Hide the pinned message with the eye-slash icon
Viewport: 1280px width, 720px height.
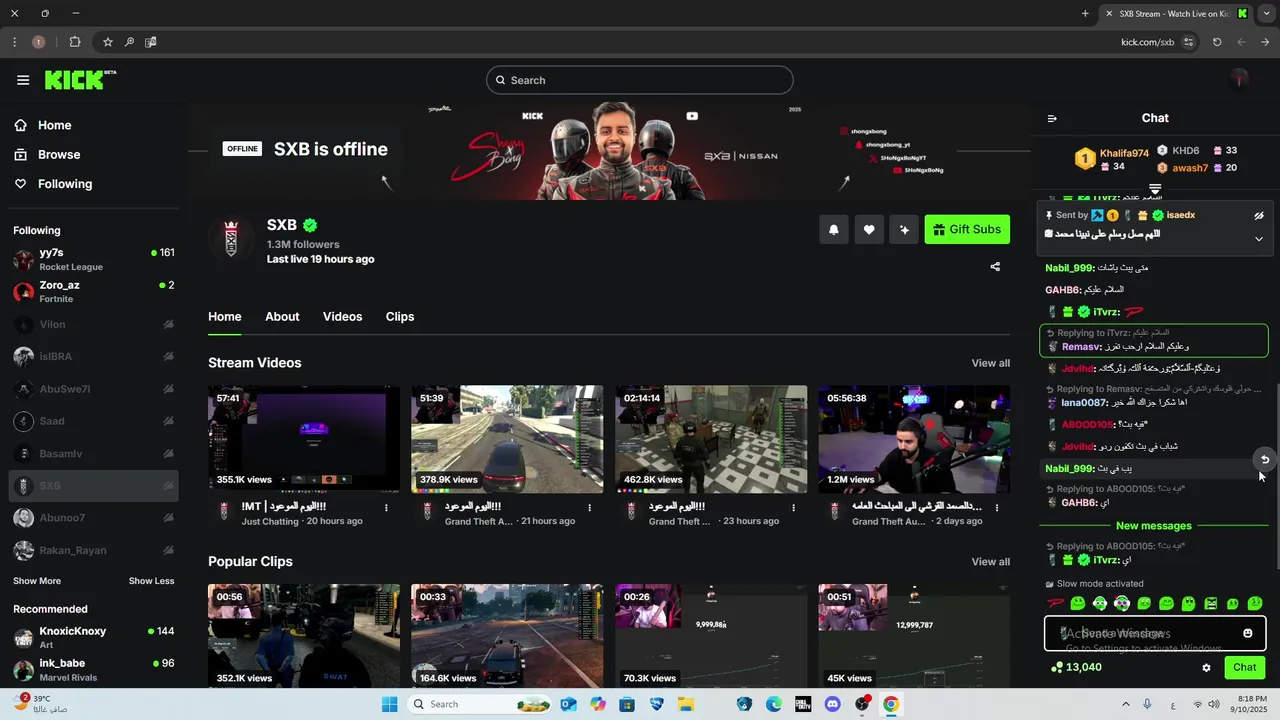click(x=1259, y=215)
